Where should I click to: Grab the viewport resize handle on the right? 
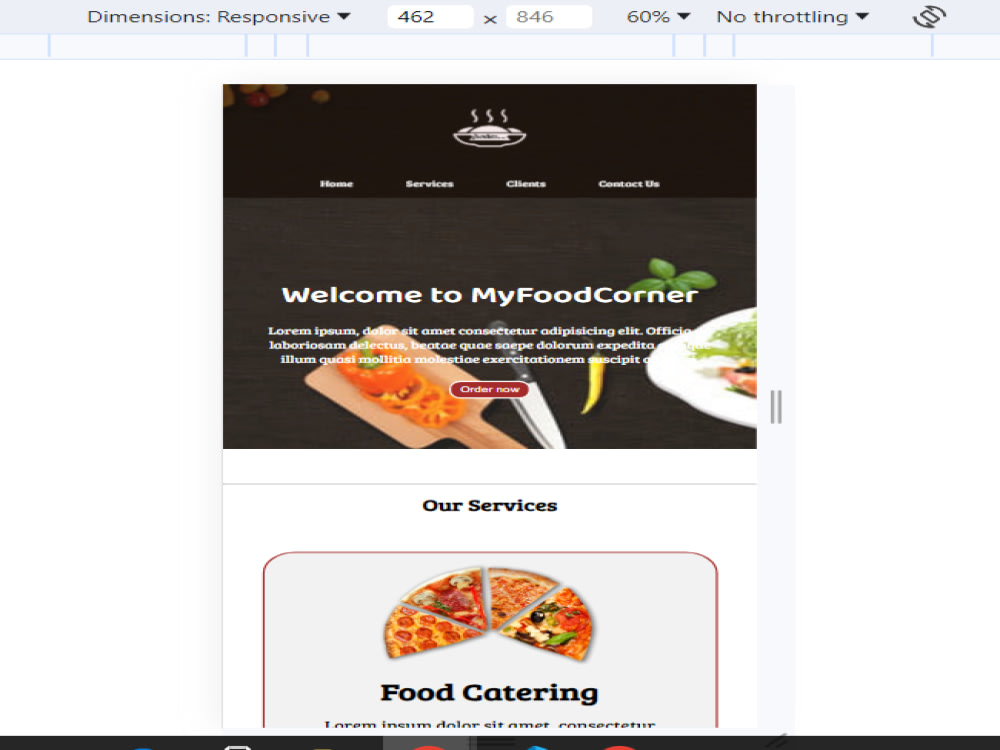776,407
